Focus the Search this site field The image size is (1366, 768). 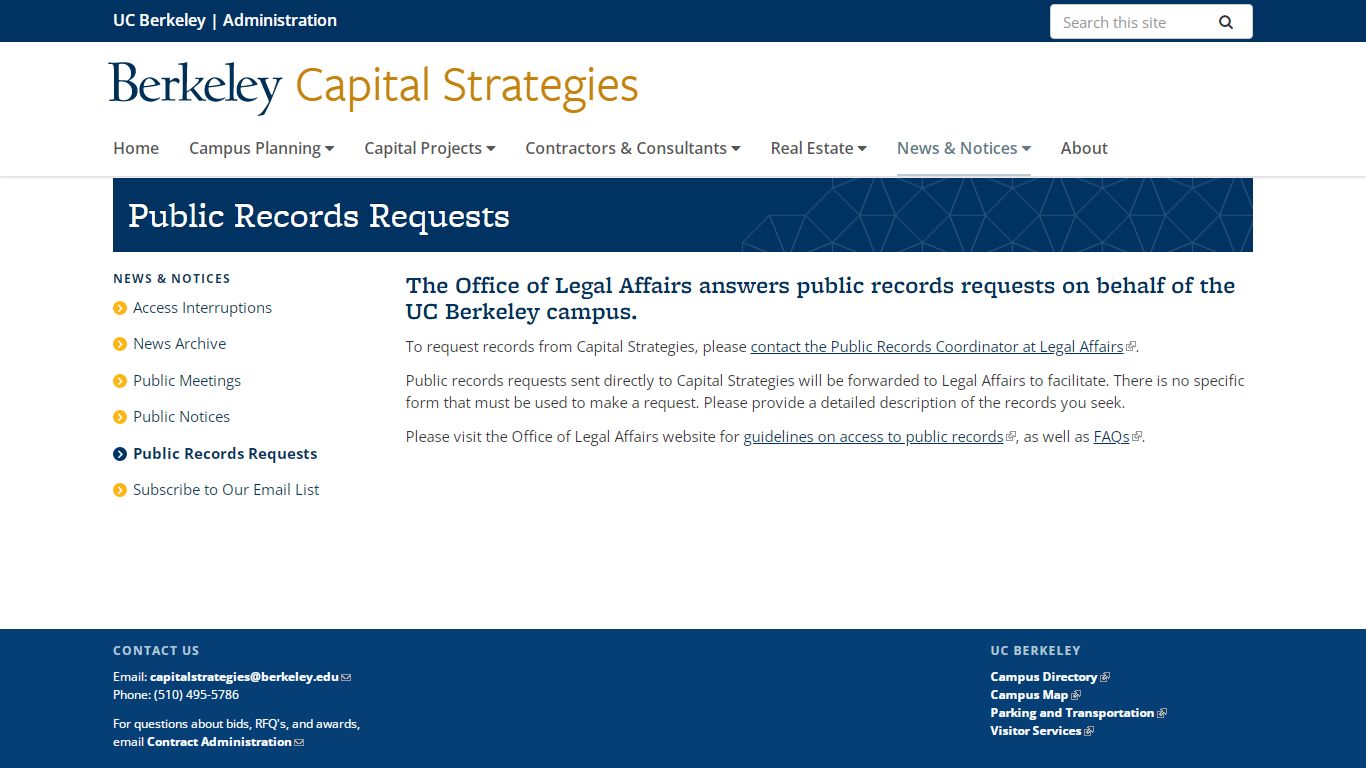tap(1134, 22)
